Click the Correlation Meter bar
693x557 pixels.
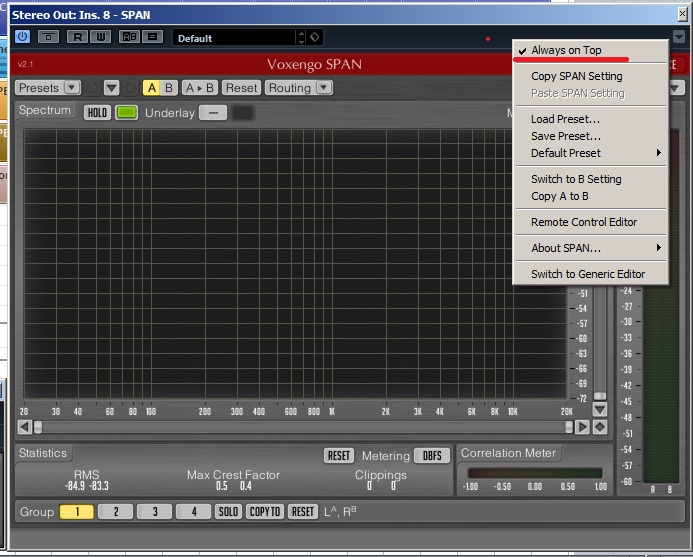pyautogui.click(x=534, y=473)
